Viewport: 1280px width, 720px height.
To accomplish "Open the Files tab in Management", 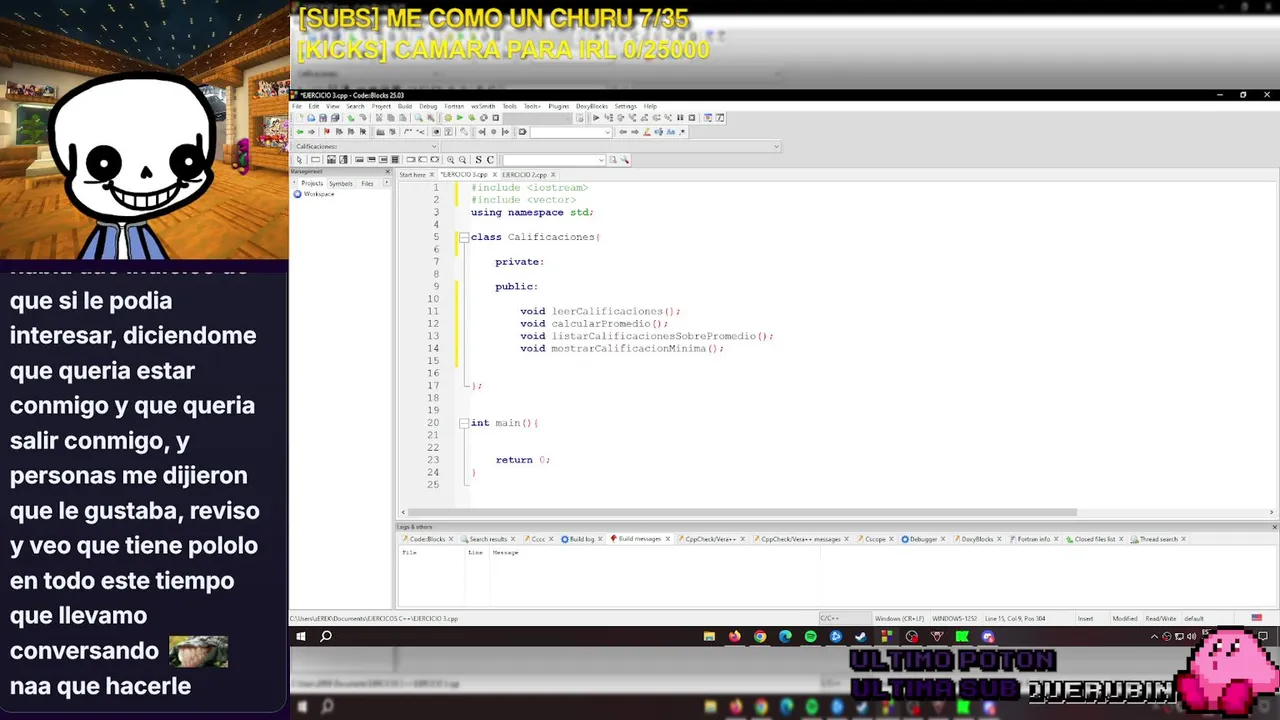I will tap(367, 183).
